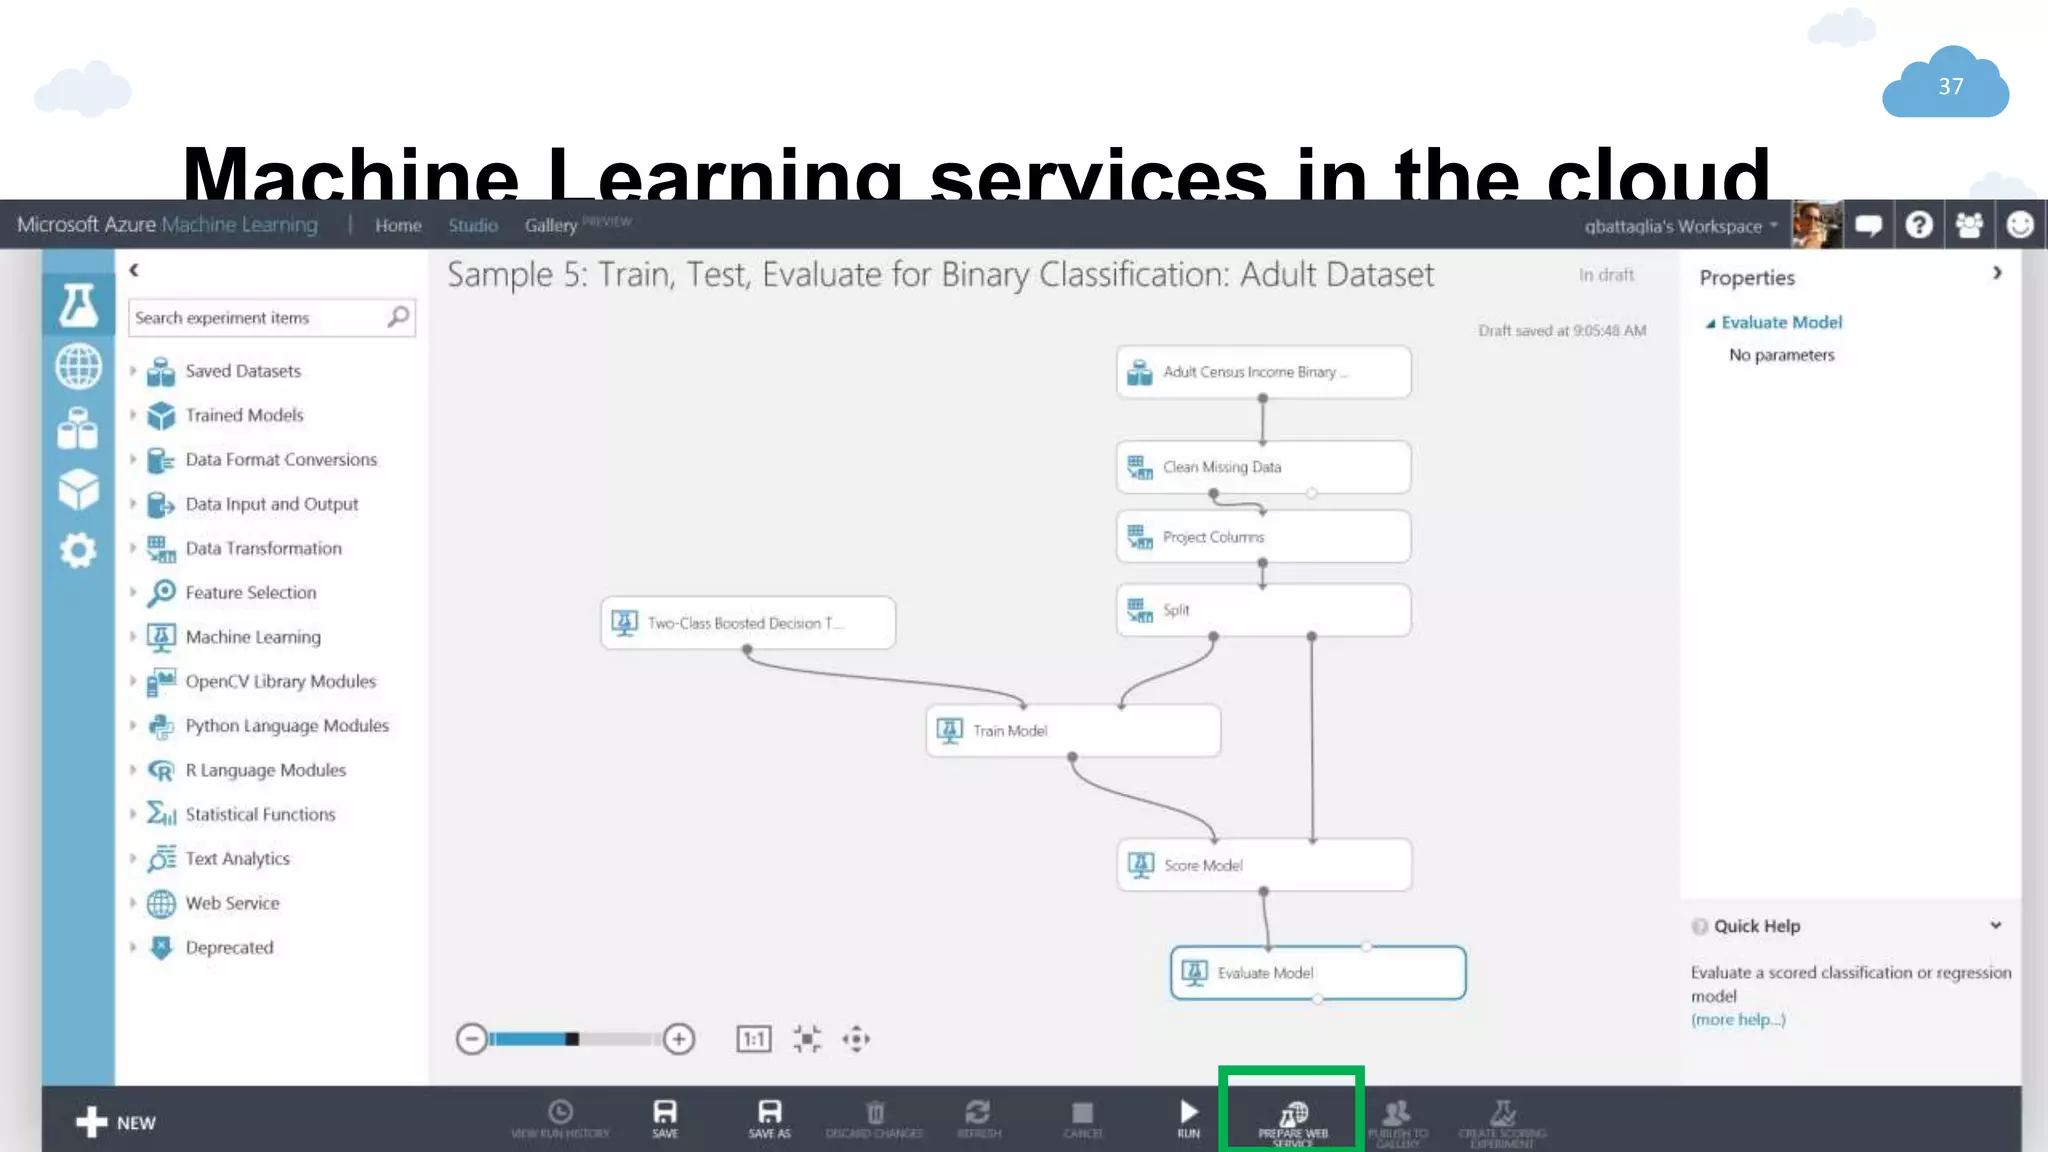This screenshot has height=1152, width=2048.
Task: Expand the Trained Models category
Action: coord(133,415)
